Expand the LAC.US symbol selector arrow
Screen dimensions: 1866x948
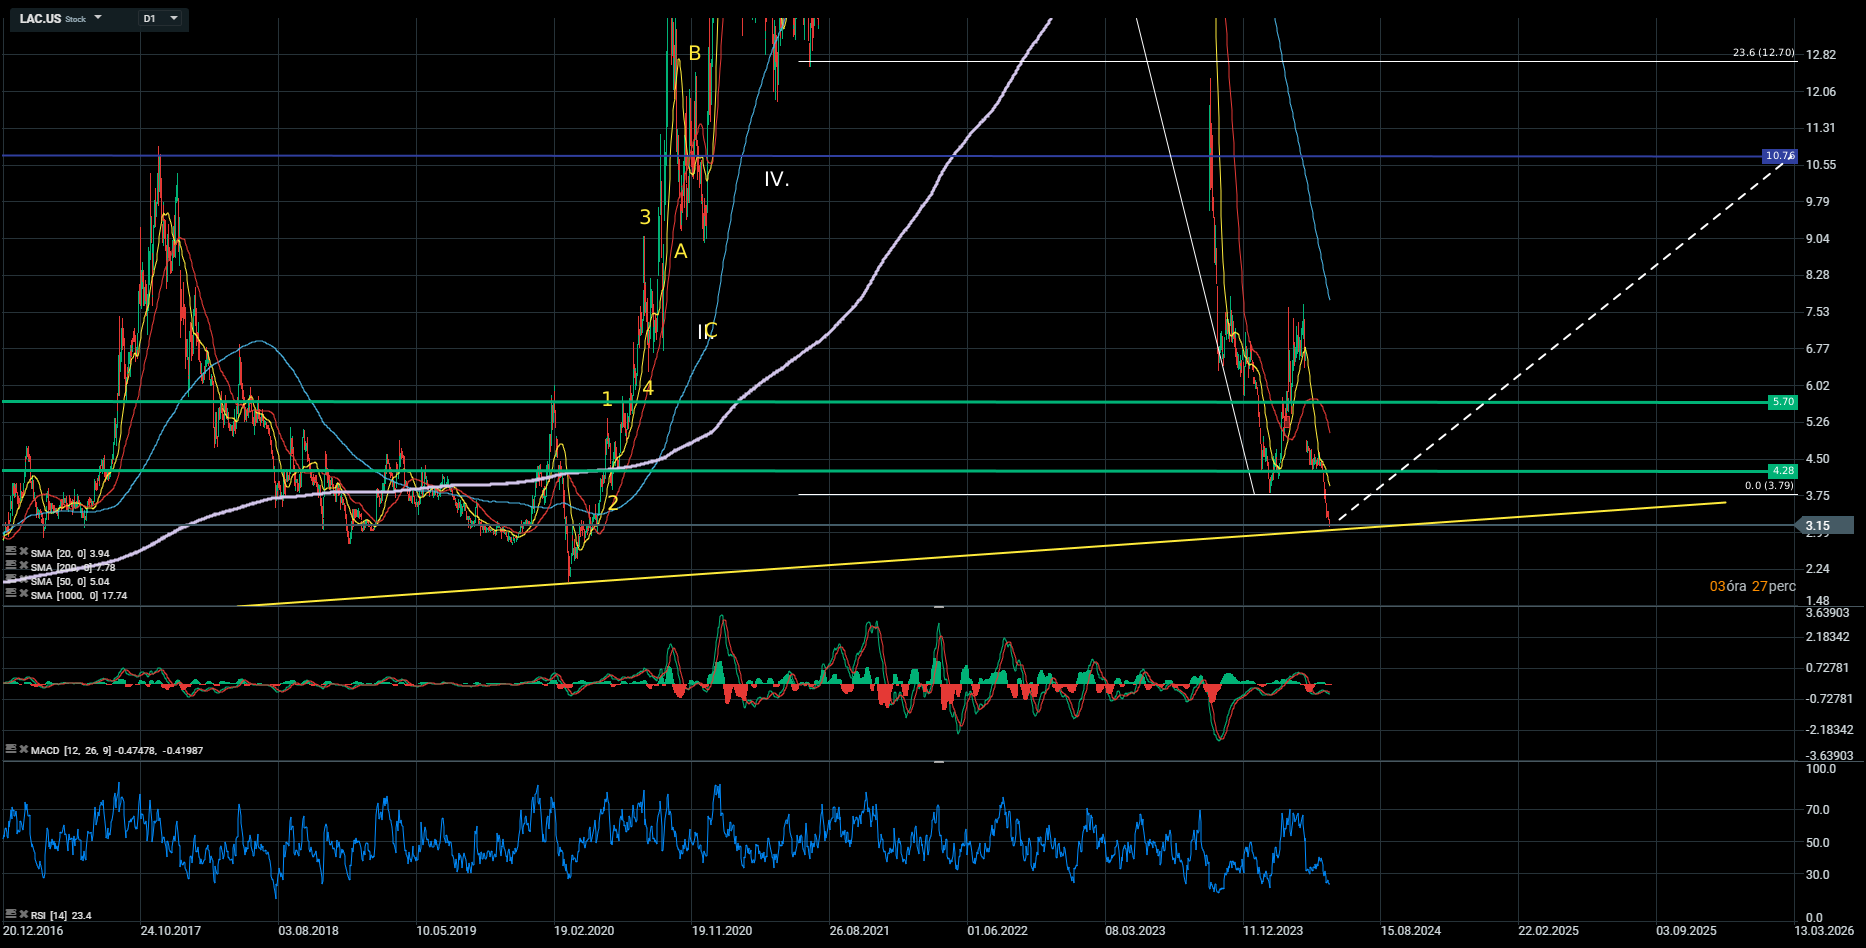[98, 18]
